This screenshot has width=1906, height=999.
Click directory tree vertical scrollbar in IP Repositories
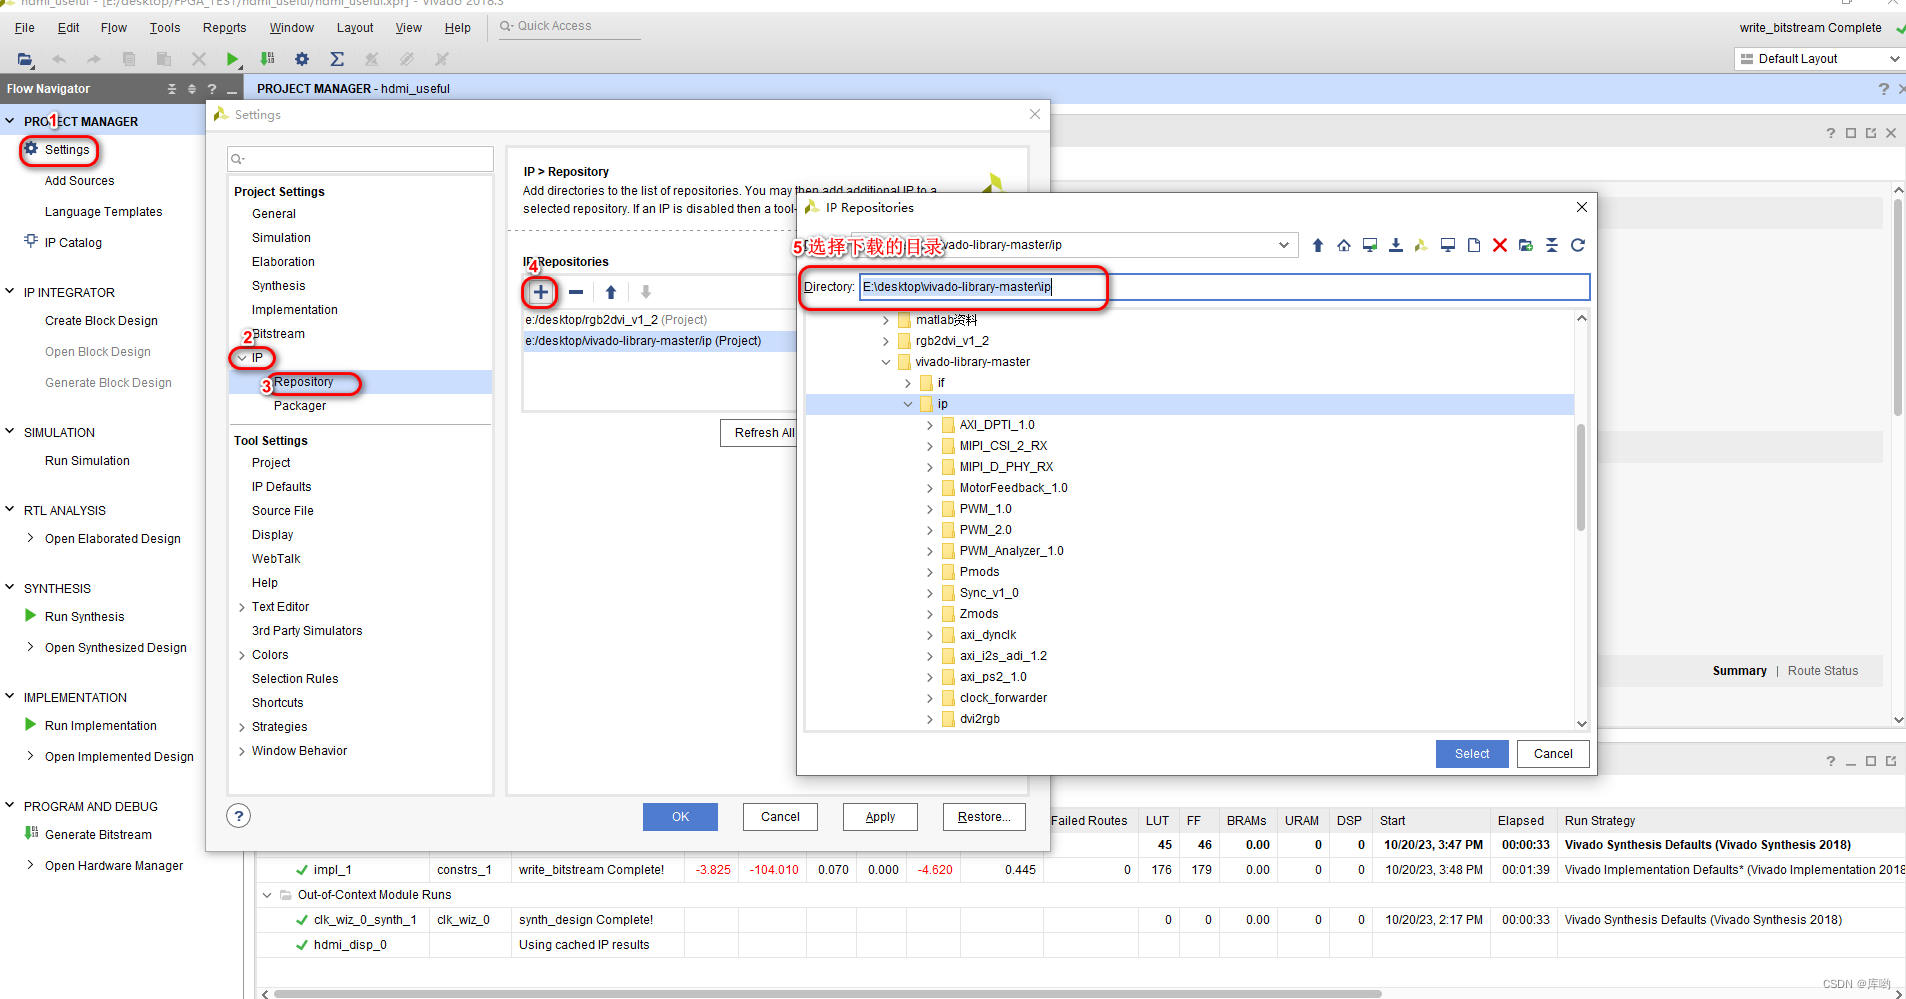(1581, 478)
